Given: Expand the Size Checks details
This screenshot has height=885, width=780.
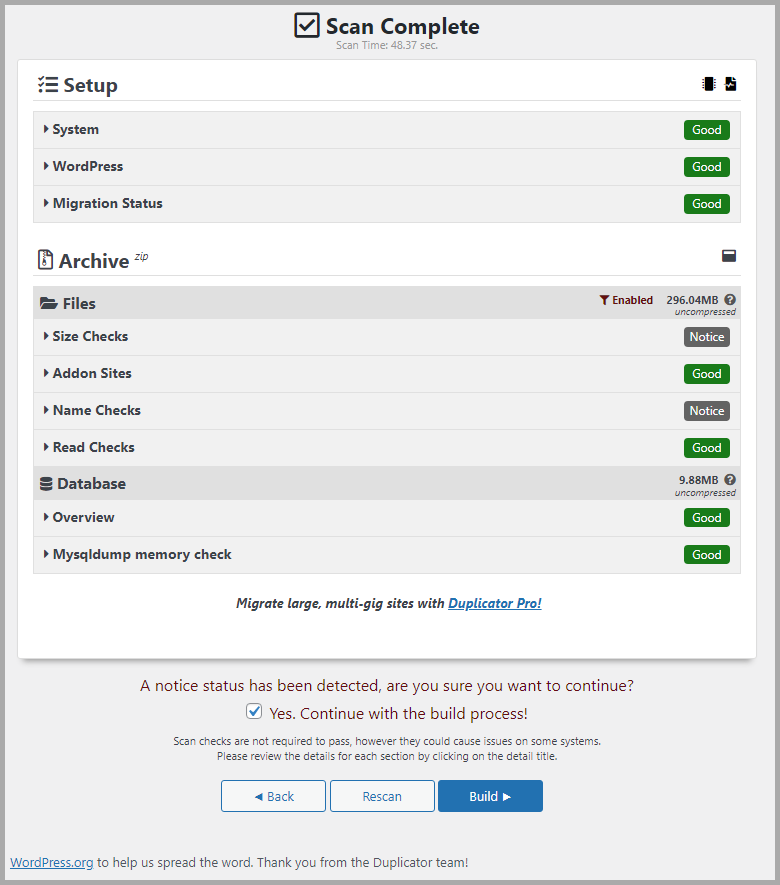Looking at the screenshot, I should click(x=90, y=336).
